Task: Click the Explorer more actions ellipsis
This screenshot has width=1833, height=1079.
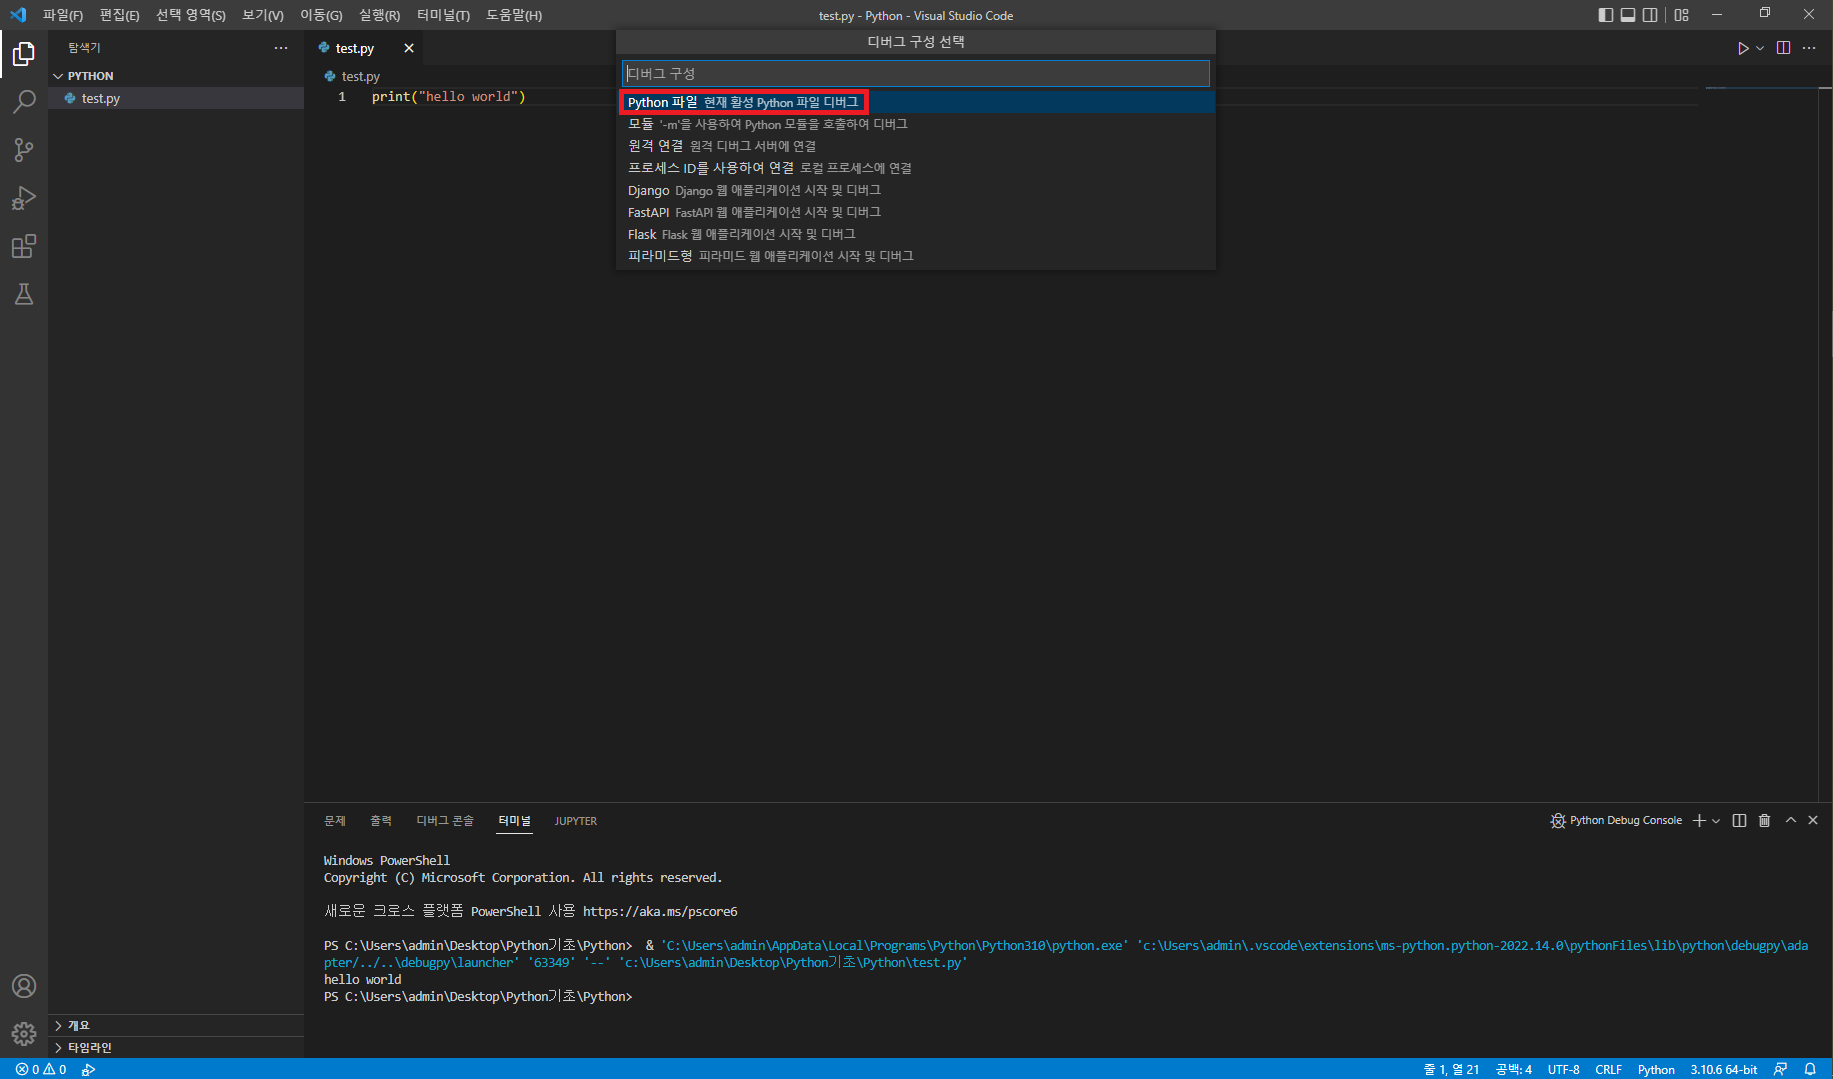Action: point(281,48)
